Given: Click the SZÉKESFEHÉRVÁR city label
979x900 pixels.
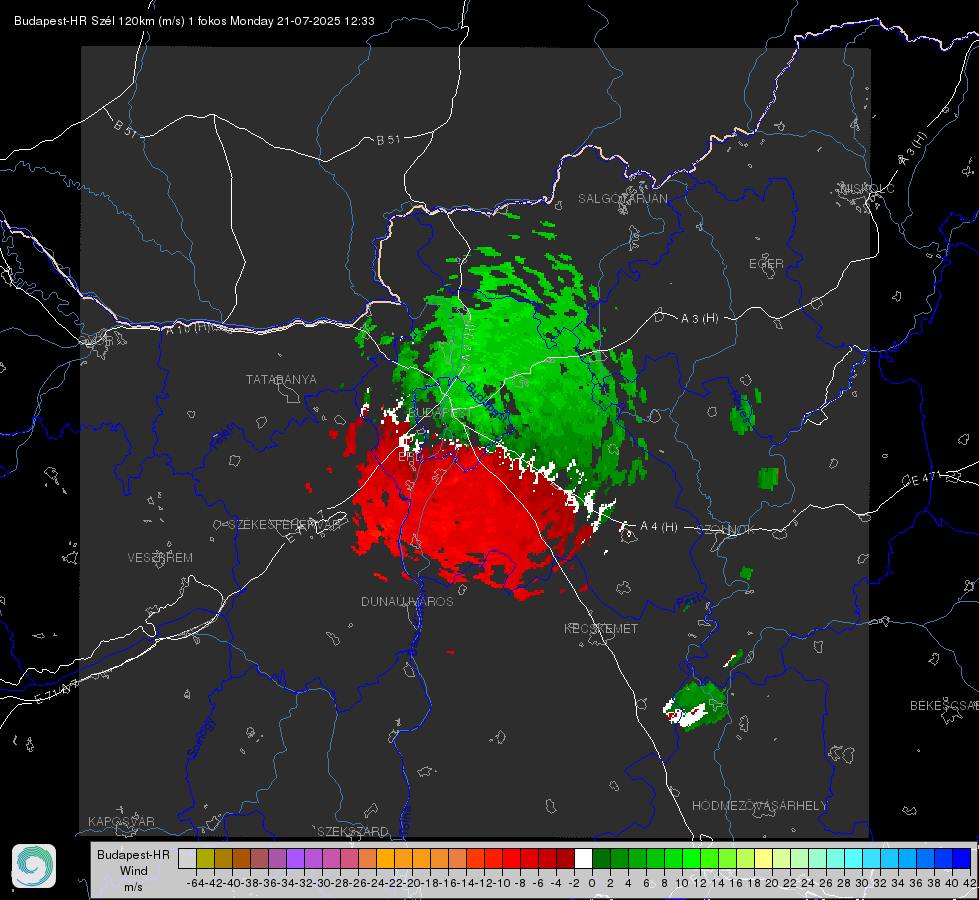Looking at the screenshot, I should click(285, 524).
